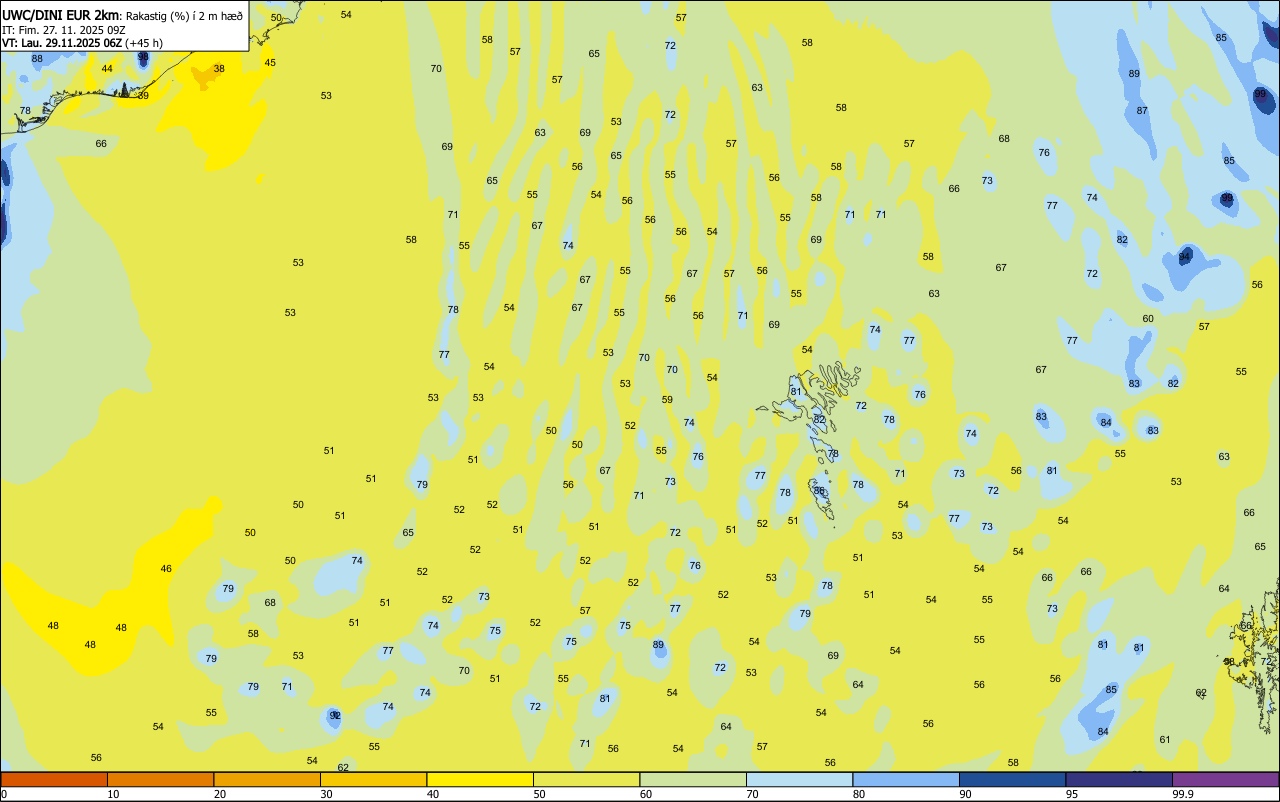Click the 70–80 pale blue legend swatch

tap(799, 779)
